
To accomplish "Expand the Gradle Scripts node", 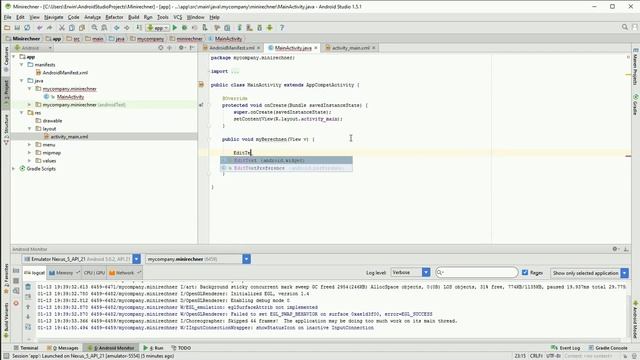I will tap(13, 169).
